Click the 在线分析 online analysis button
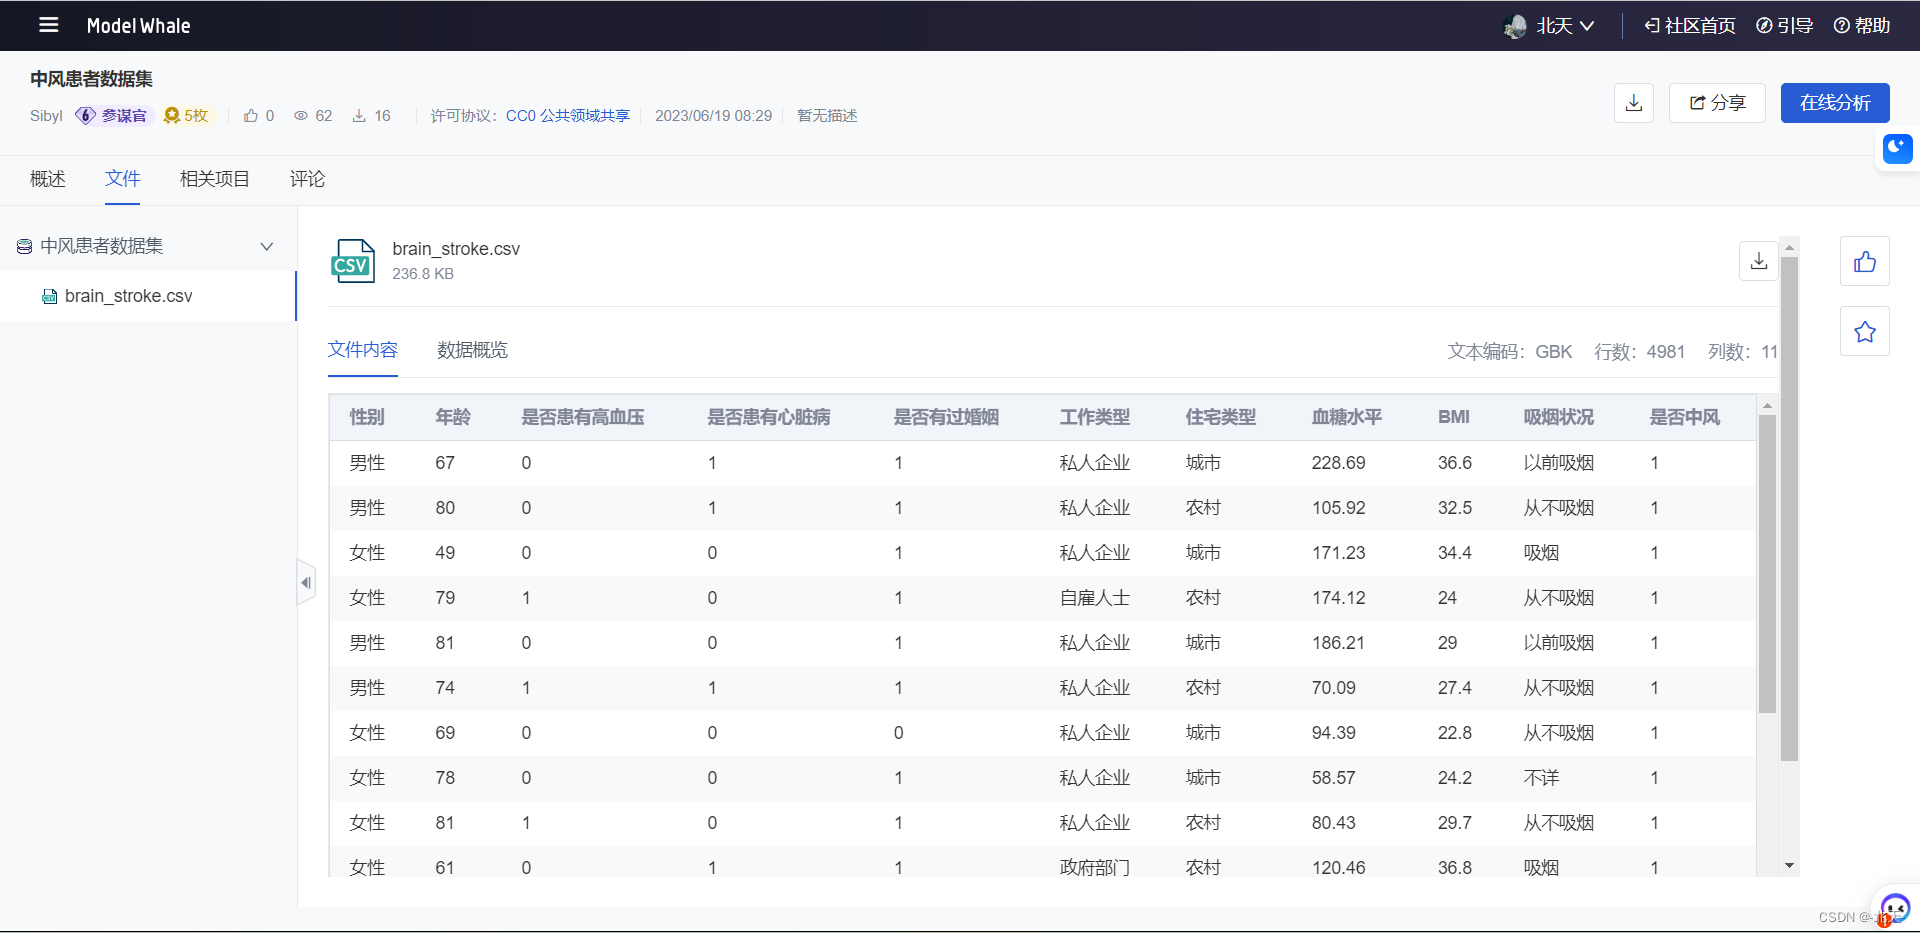 [1835, 103]
